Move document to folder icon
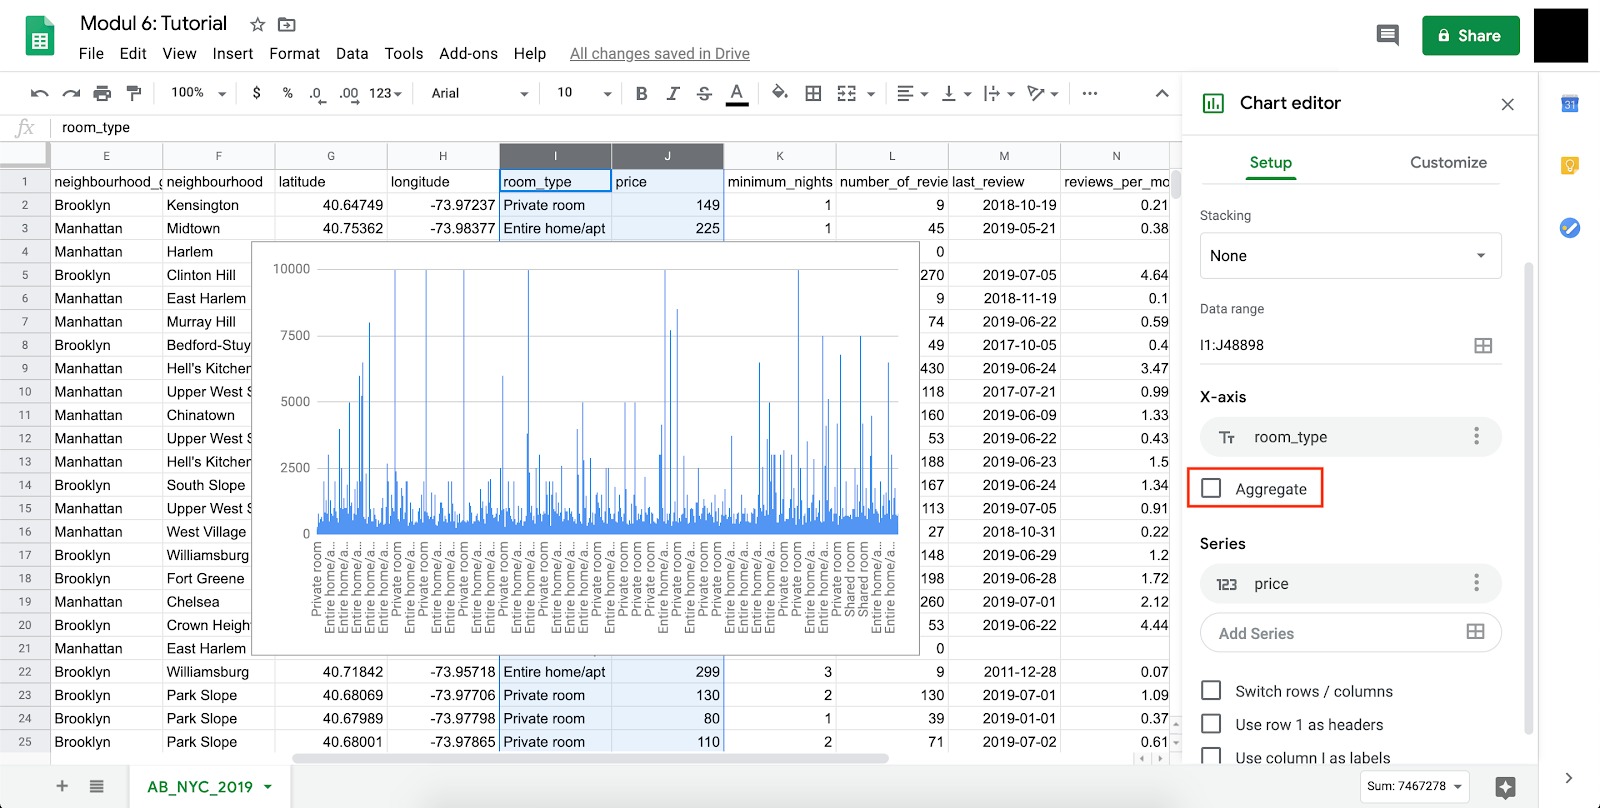Viewport: 1600px width, 808px height. (287, 24)
